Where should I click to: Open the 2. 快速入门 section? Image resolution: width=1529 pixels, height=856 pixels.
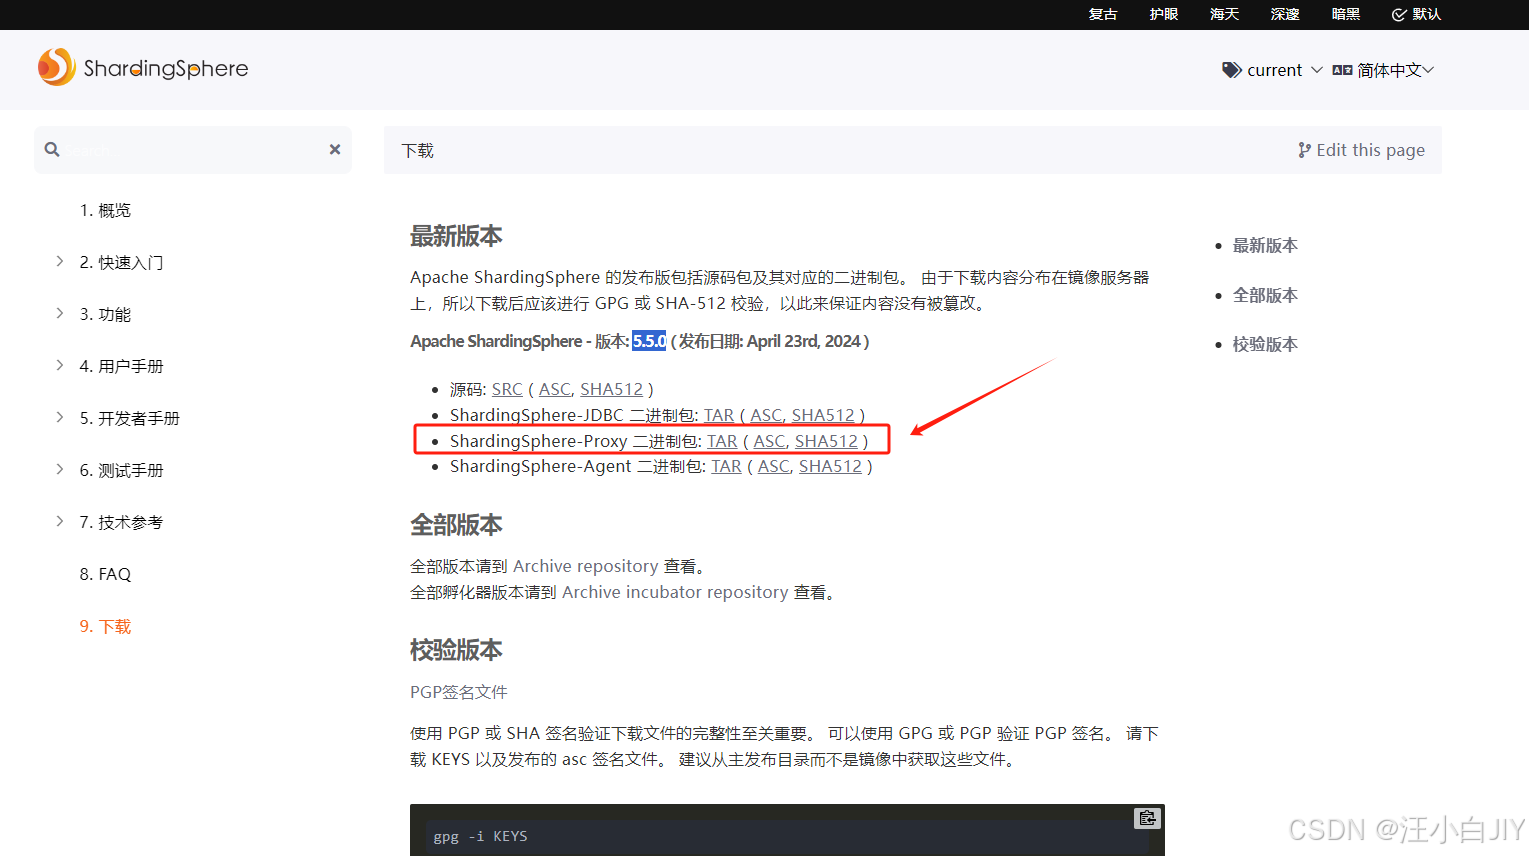121,262
